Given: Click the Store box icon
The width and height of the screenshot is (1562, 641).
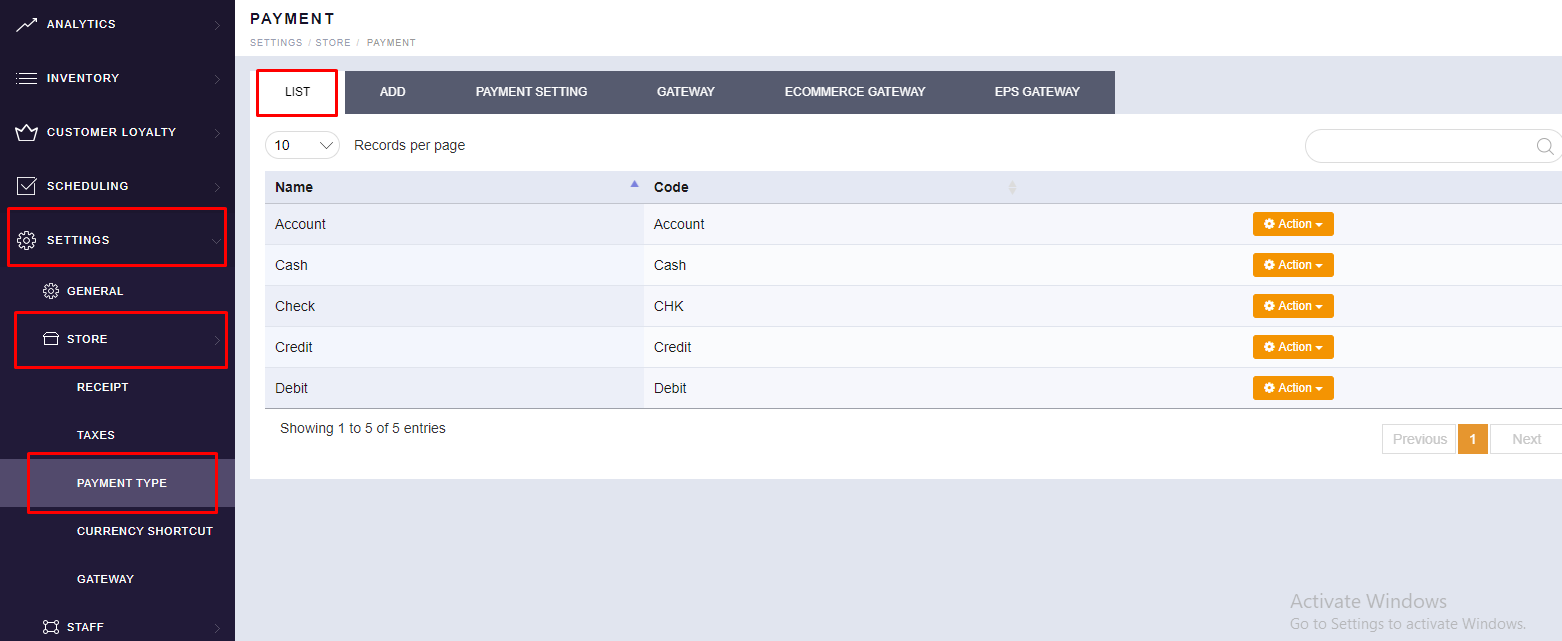Looking at the screenshot, I should [x=51, y=339].
